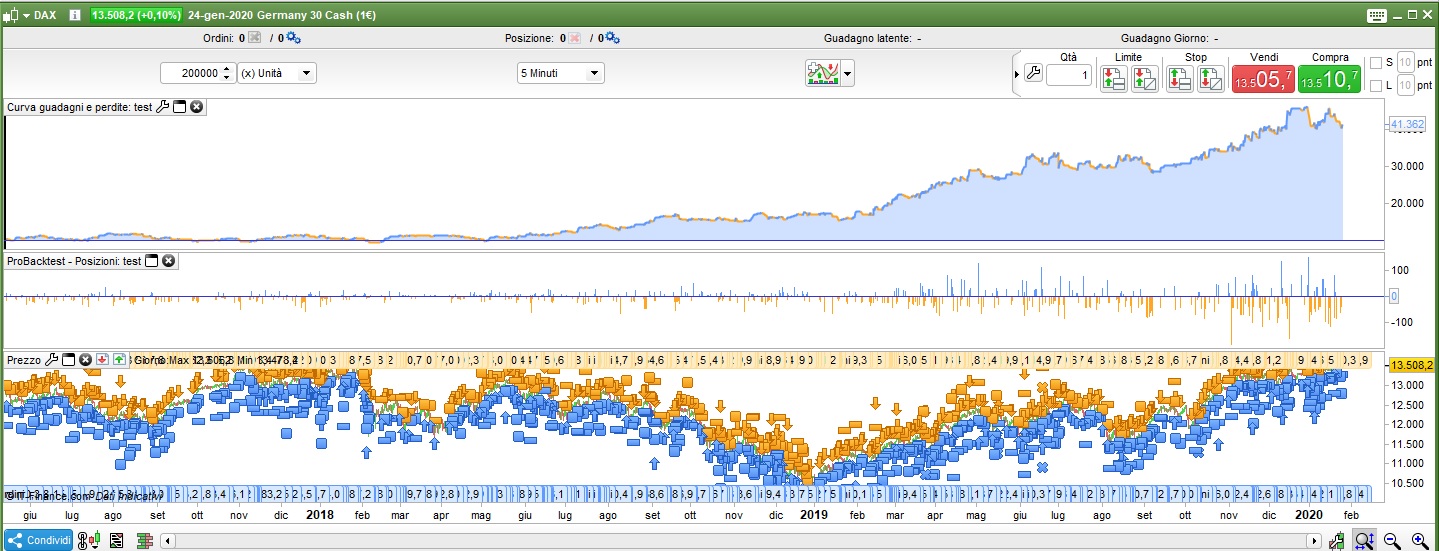This screenshot has width=1439, height=551.
Task: Click the 2019 year label on time axis
Action: (813, 515)
